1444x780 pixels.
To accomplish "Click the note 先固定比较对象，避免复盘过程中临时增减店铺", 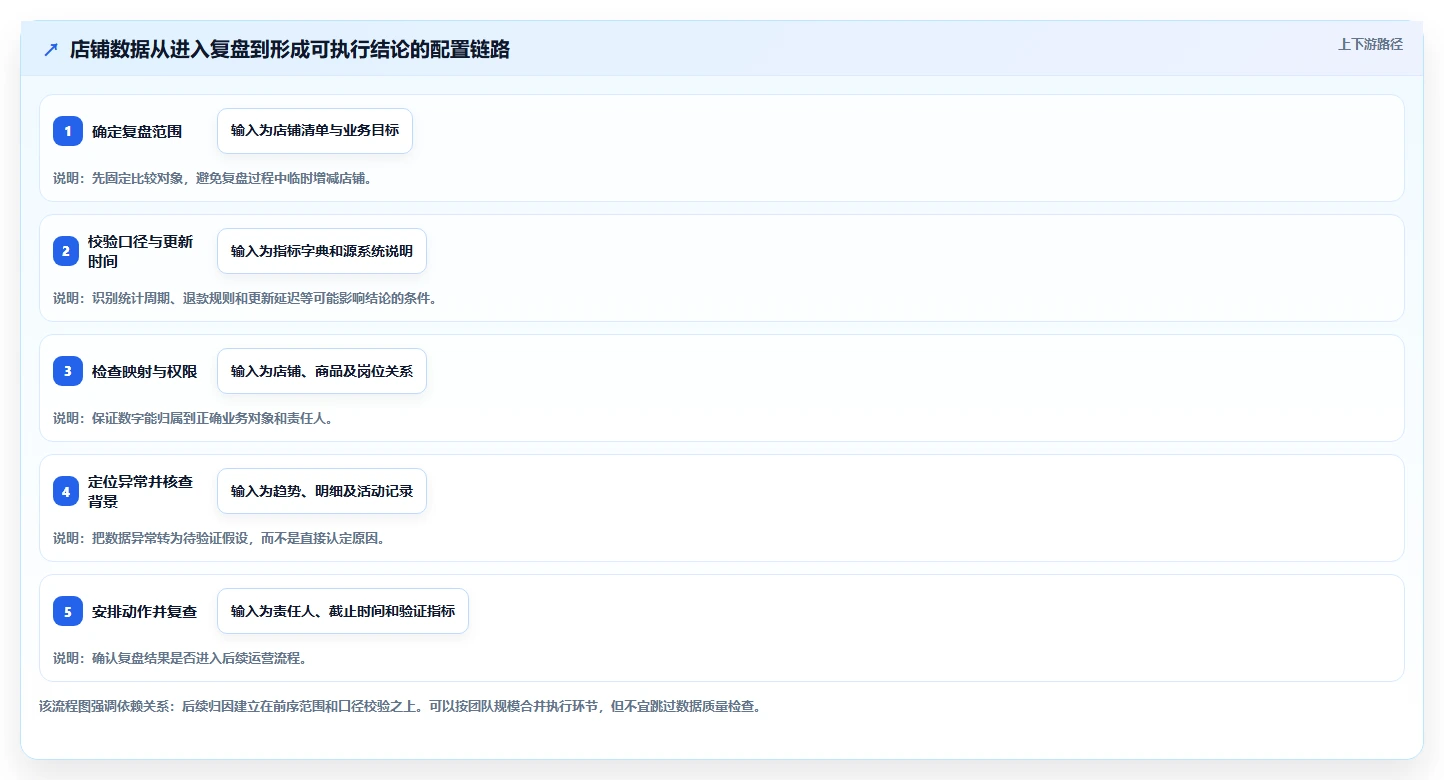I will 213,178.
